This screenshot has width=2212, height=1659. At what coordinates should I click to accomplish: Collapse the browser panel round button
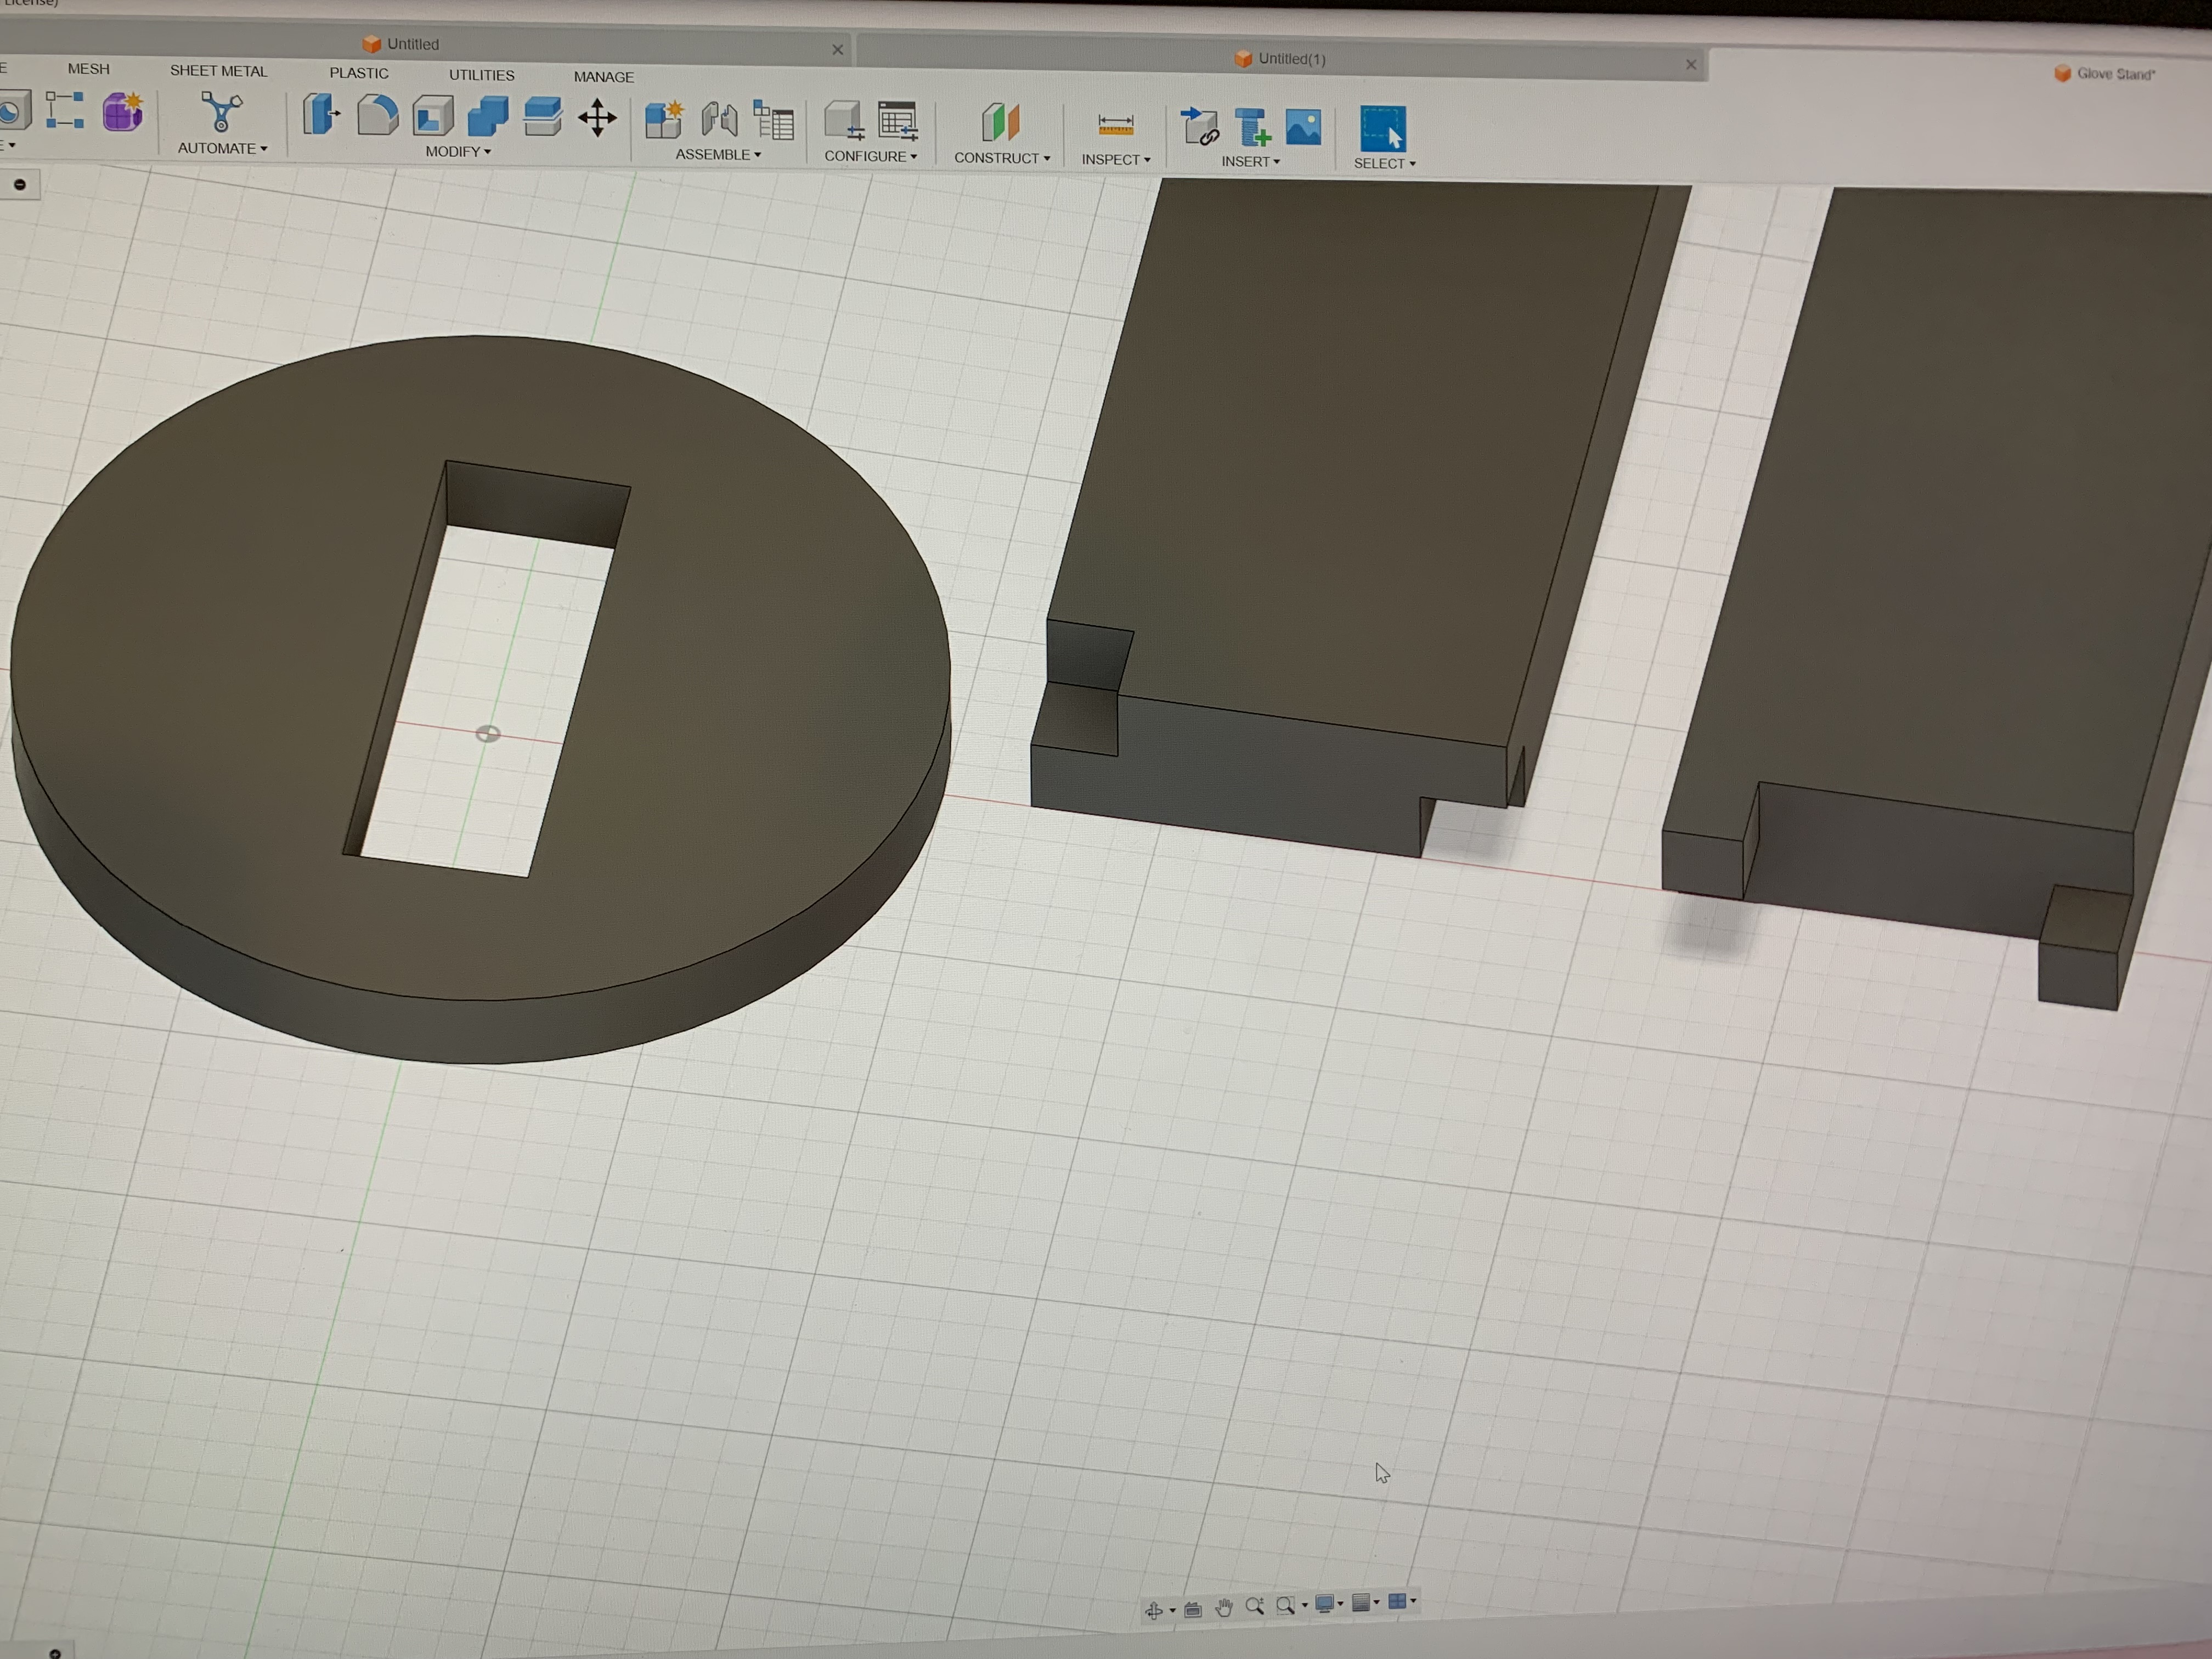click(x=20, y=184)
